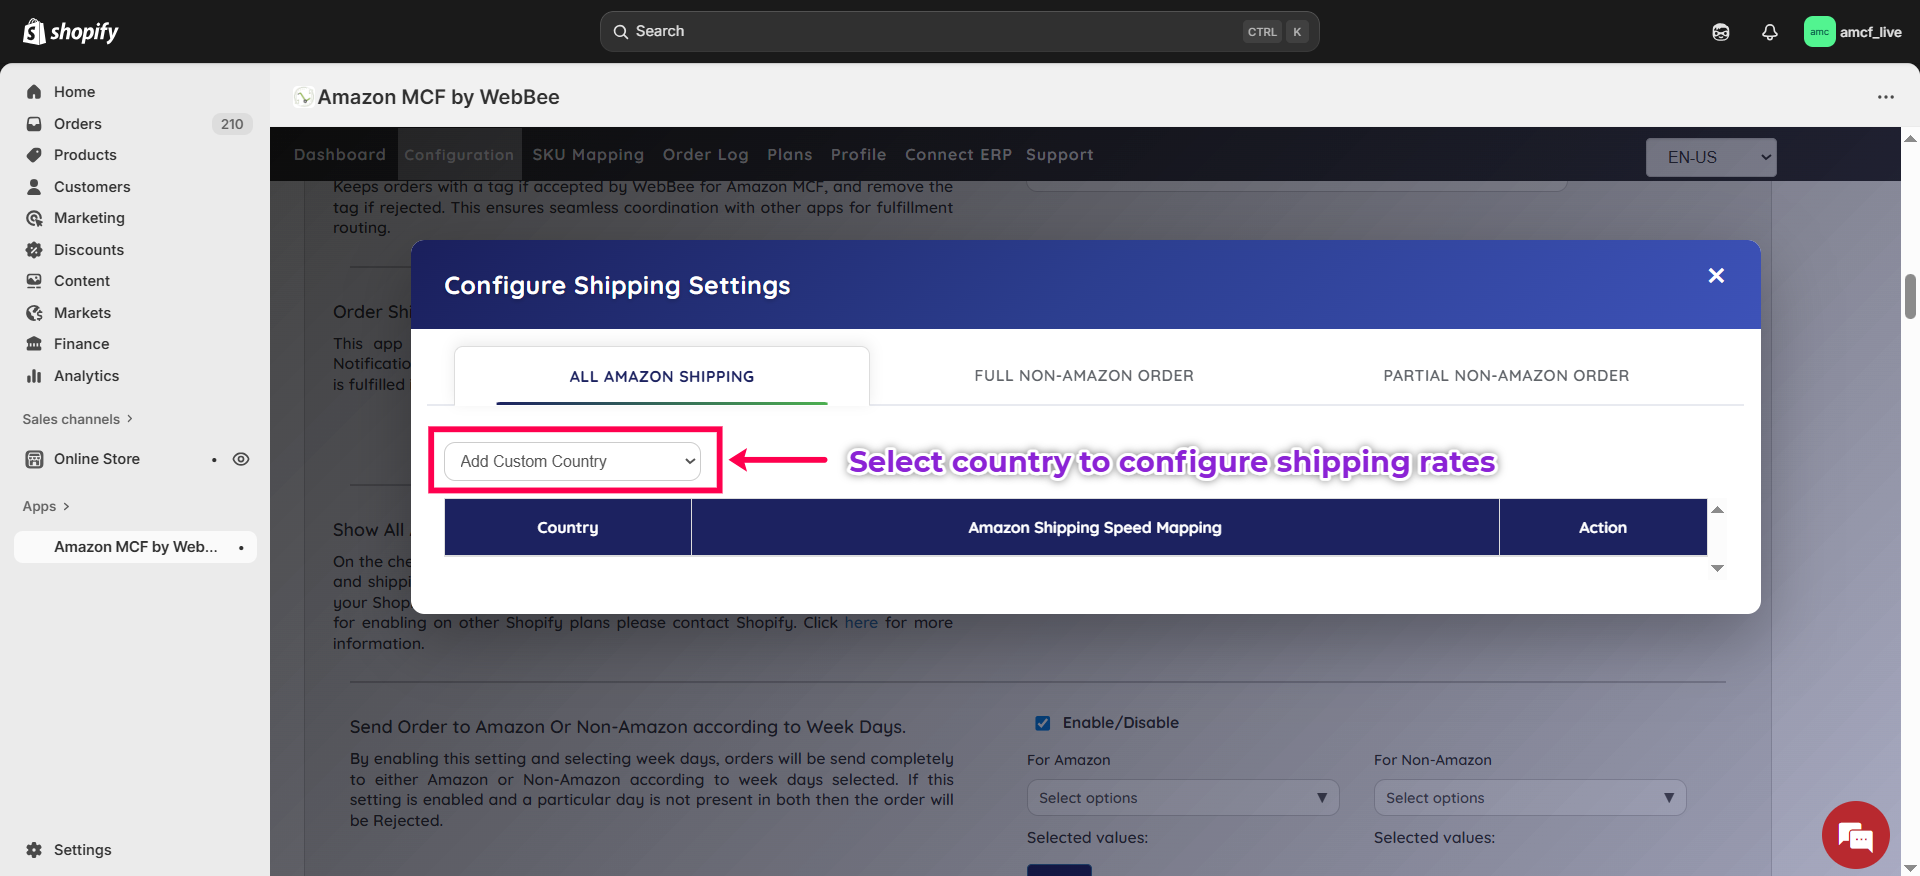Switch to Full Non-Amazon Order tab

click(x=1083, y=376)
